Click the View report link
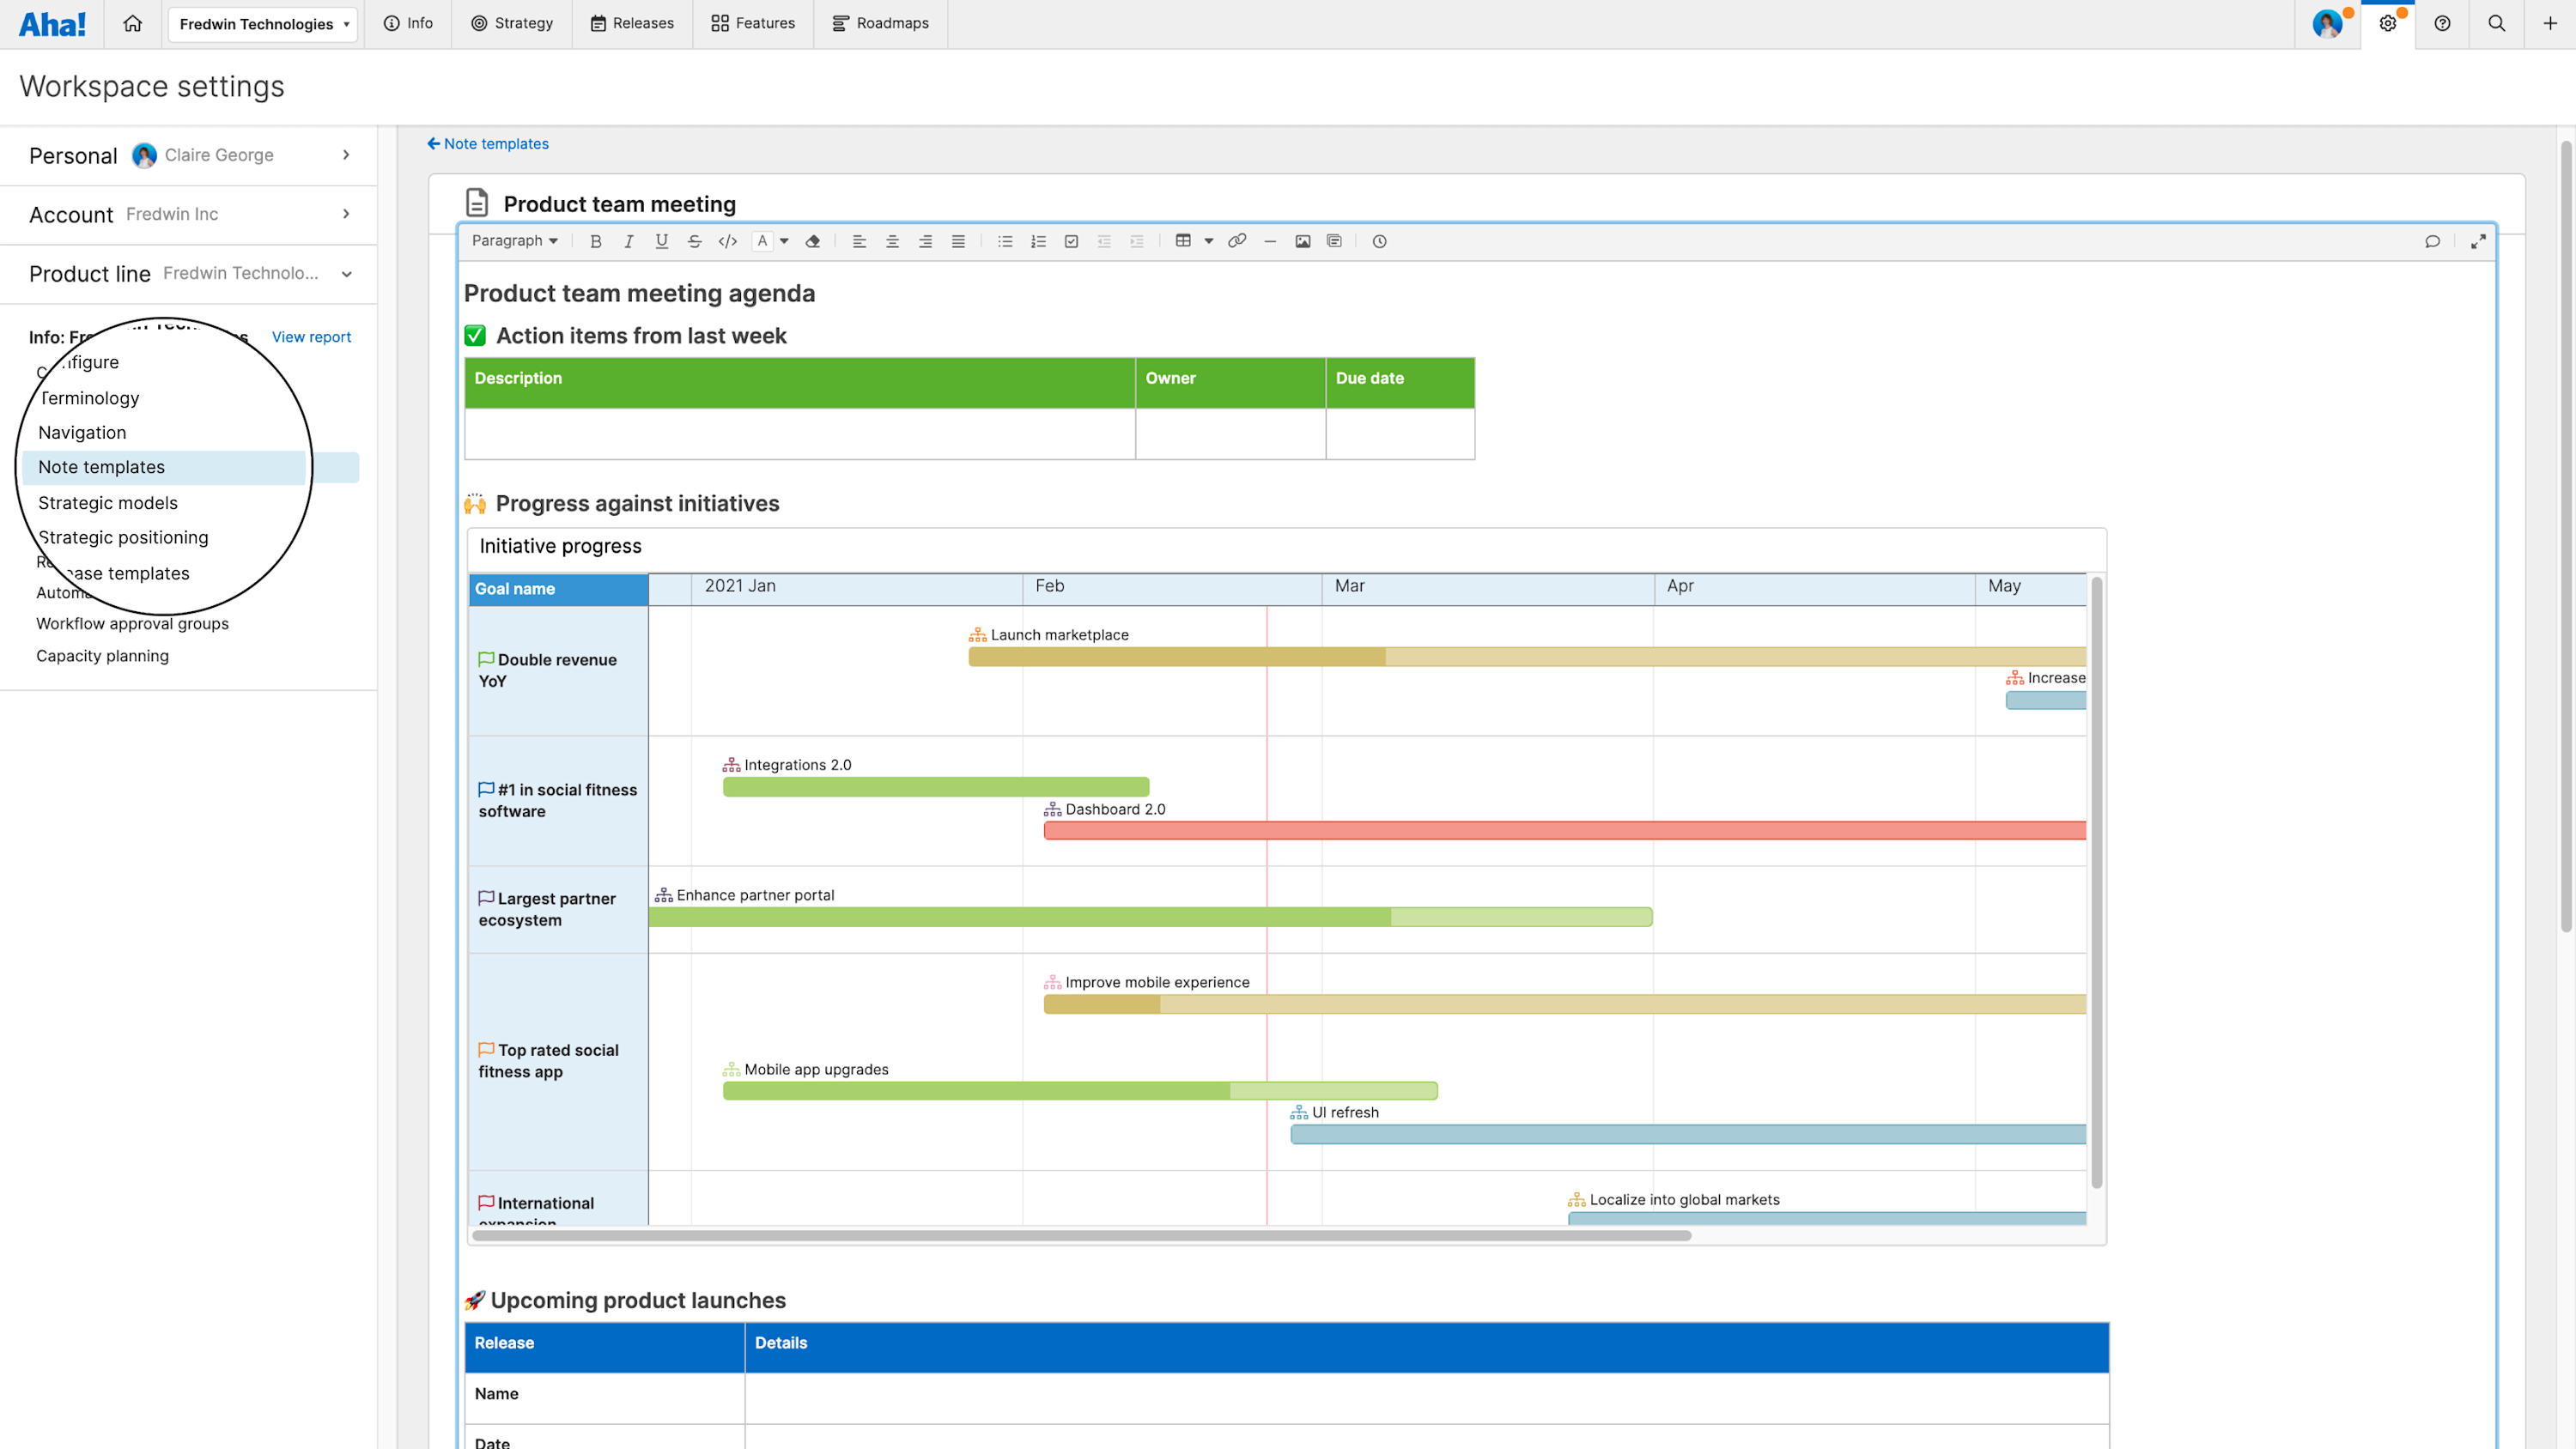Image resolution: width=2576 pixels, height=1449 pixels. click(311, 337)
